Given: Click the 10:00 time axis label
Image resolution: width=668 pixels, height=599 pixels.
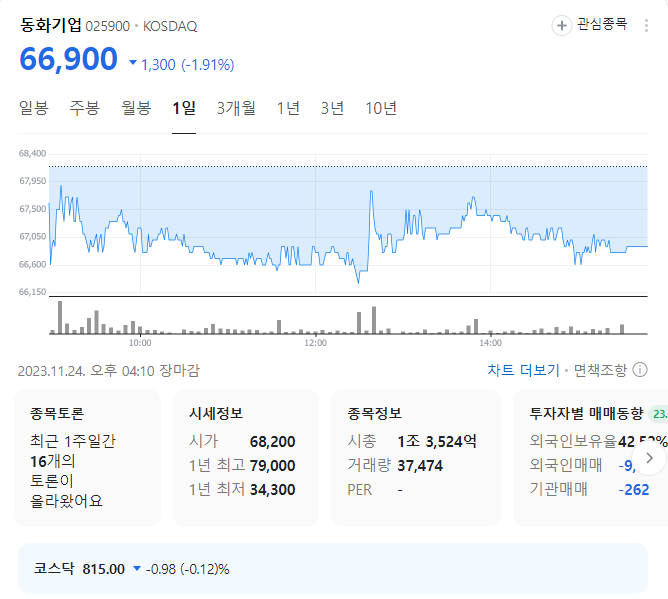Looking at the screenshot, I should click(x=140, y=343).
